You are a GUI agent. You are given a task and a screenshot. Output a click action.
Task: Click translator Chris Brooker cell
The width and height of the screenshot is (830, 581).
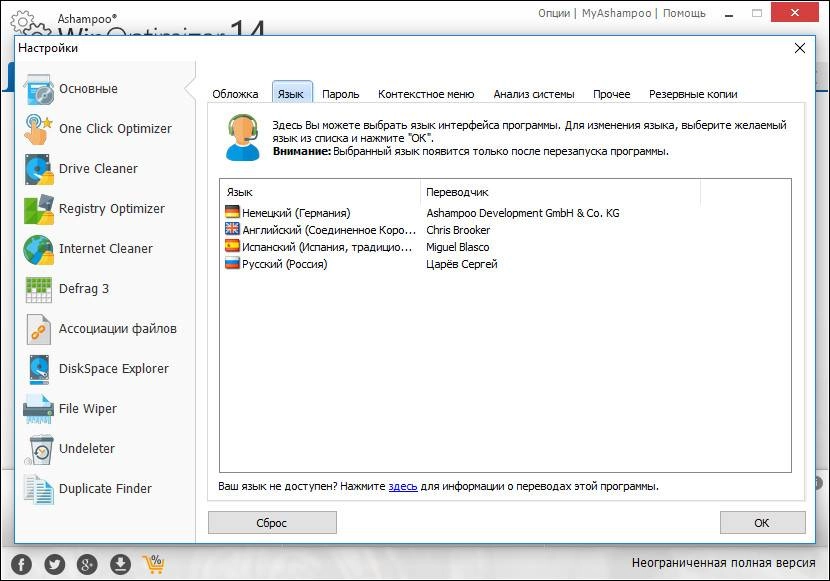click(x=458, y=230)
